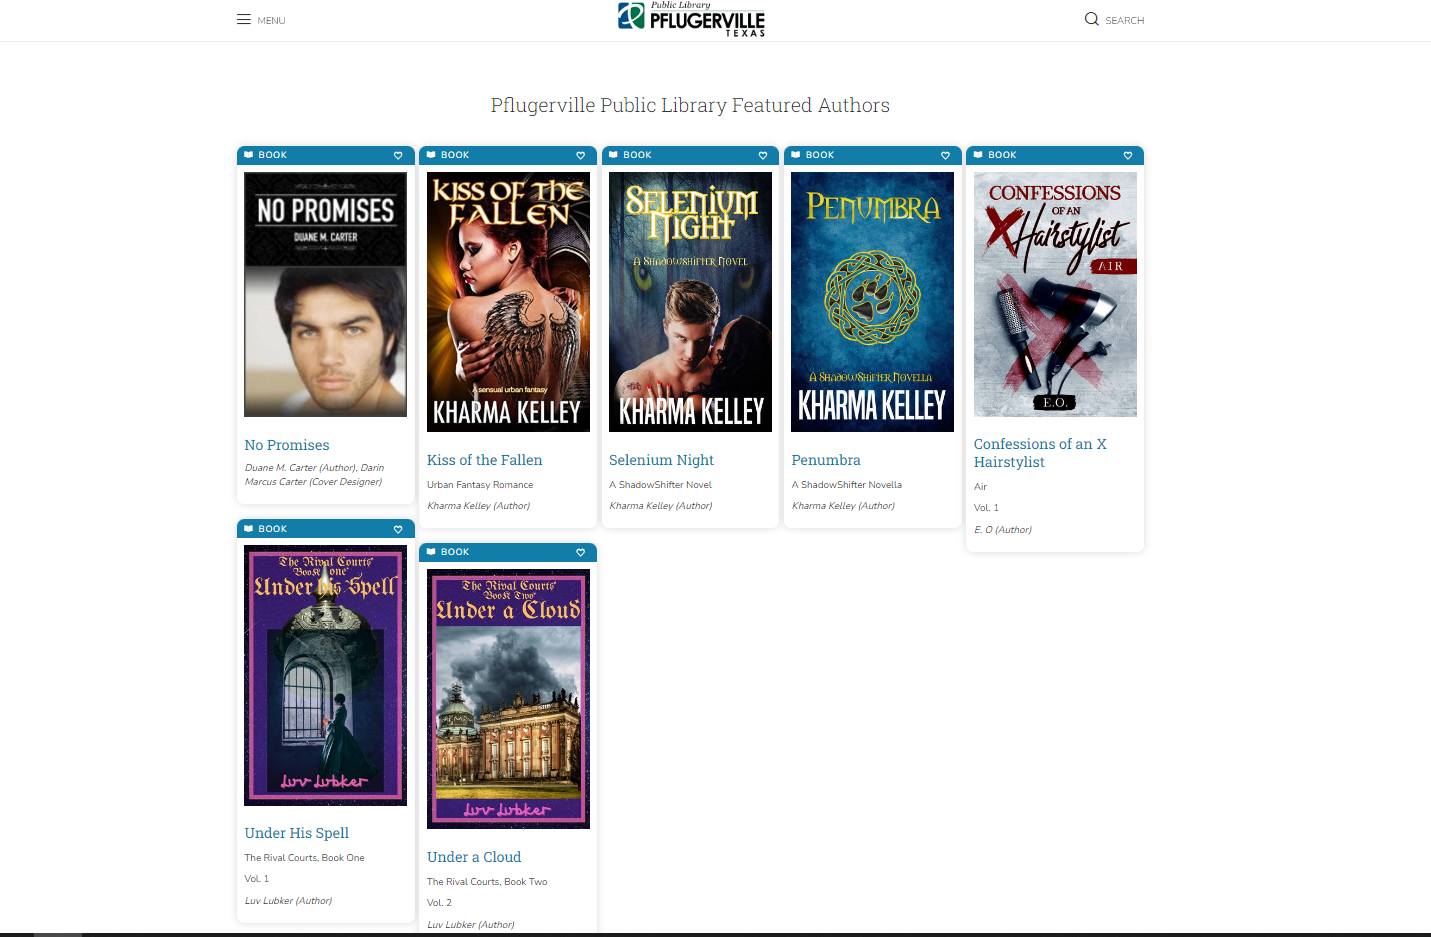Follow the Selenium Night title link
The width and height of the screenshot is (1431, 937).
[661, 460]
